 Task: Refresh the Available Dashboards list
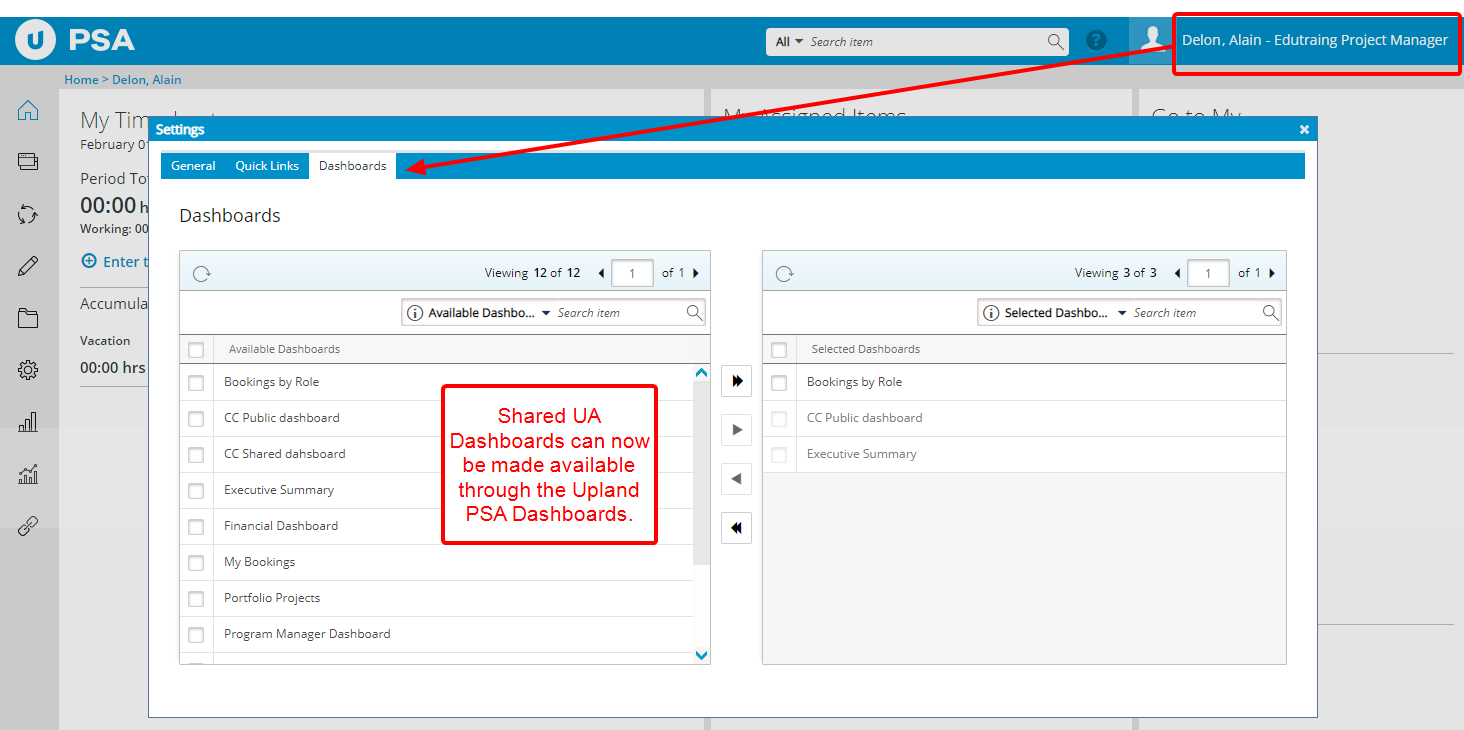[x=201, y=273]
